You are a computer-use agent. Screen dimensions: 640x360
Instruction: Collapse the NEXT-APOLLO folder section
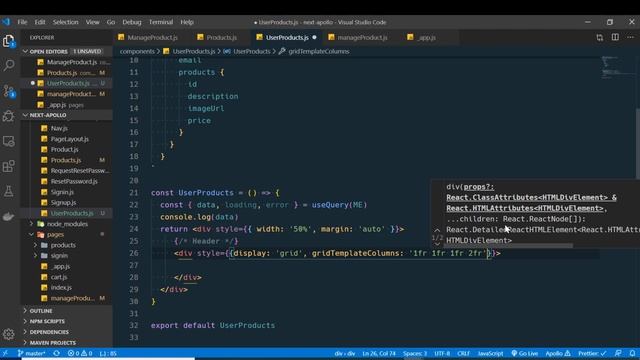click(x=26, y=115)
